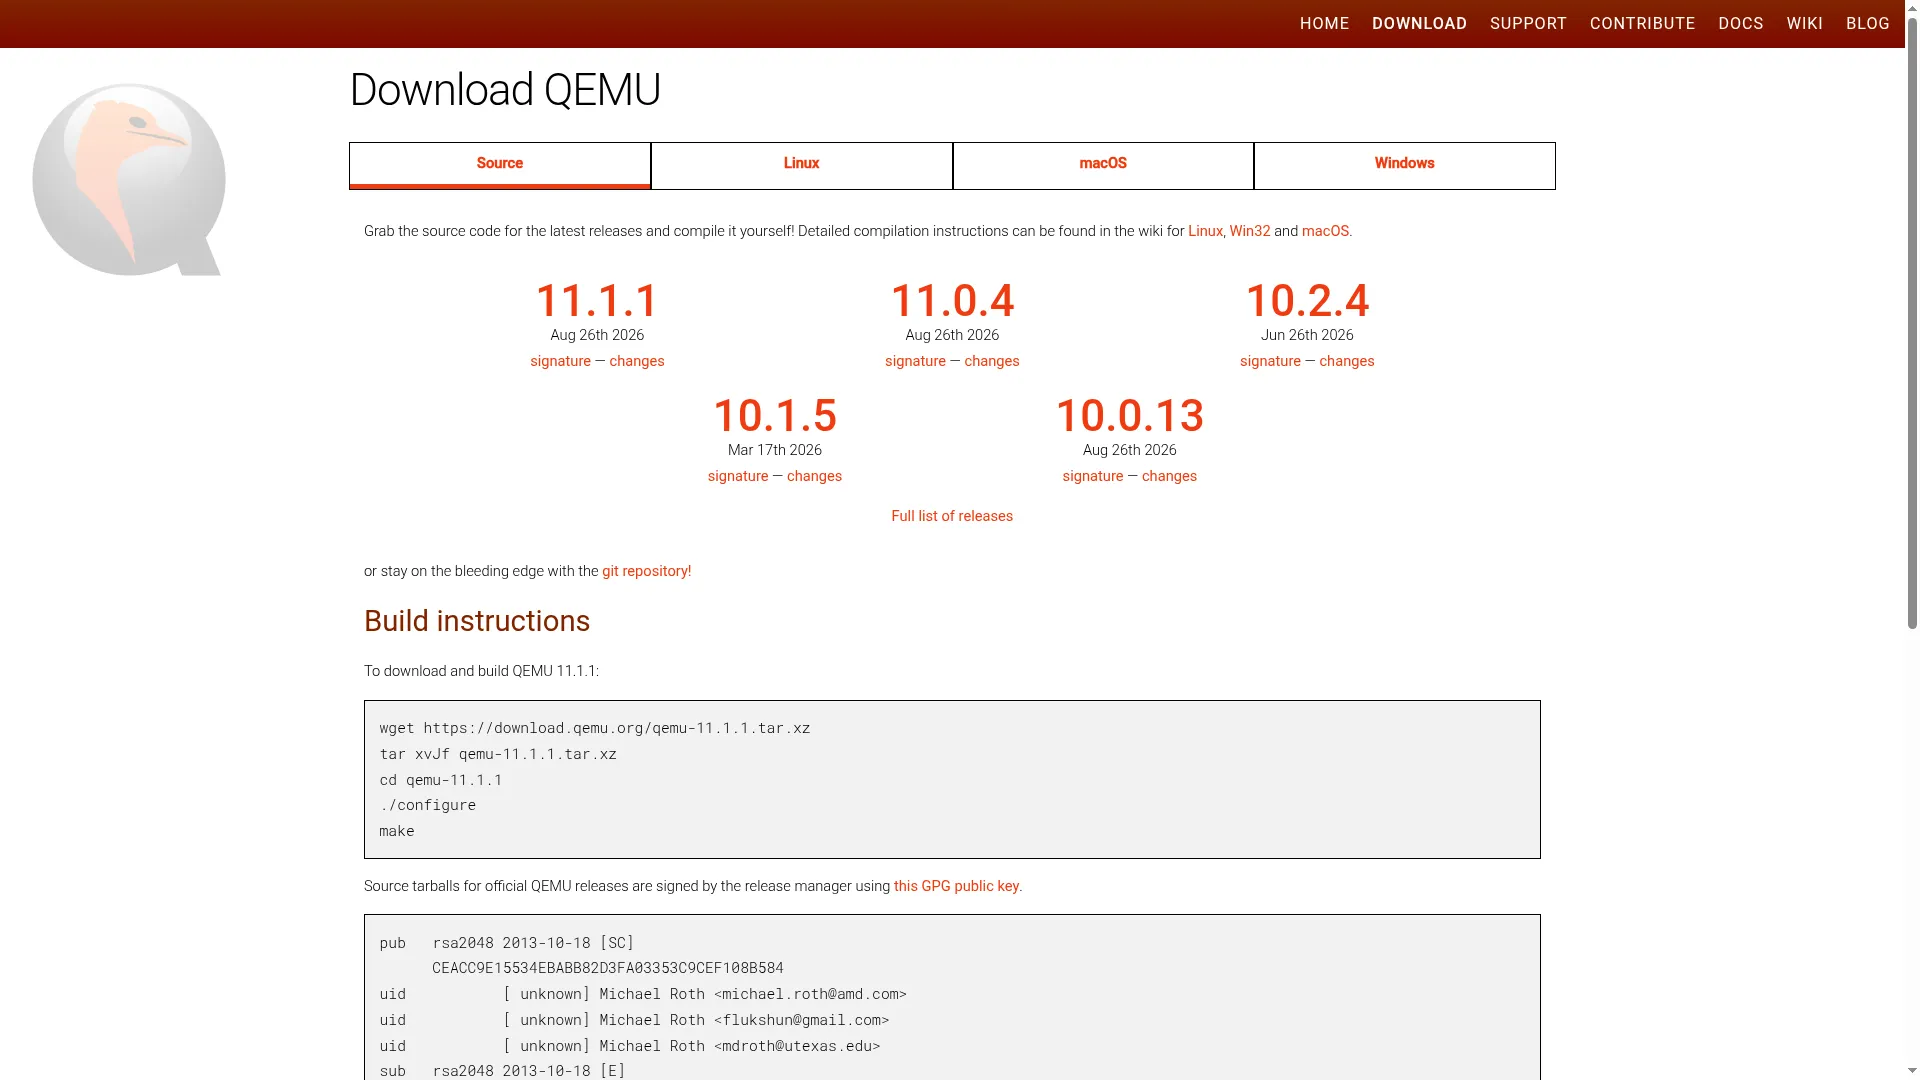Click the wget download command line

(595, 728)
